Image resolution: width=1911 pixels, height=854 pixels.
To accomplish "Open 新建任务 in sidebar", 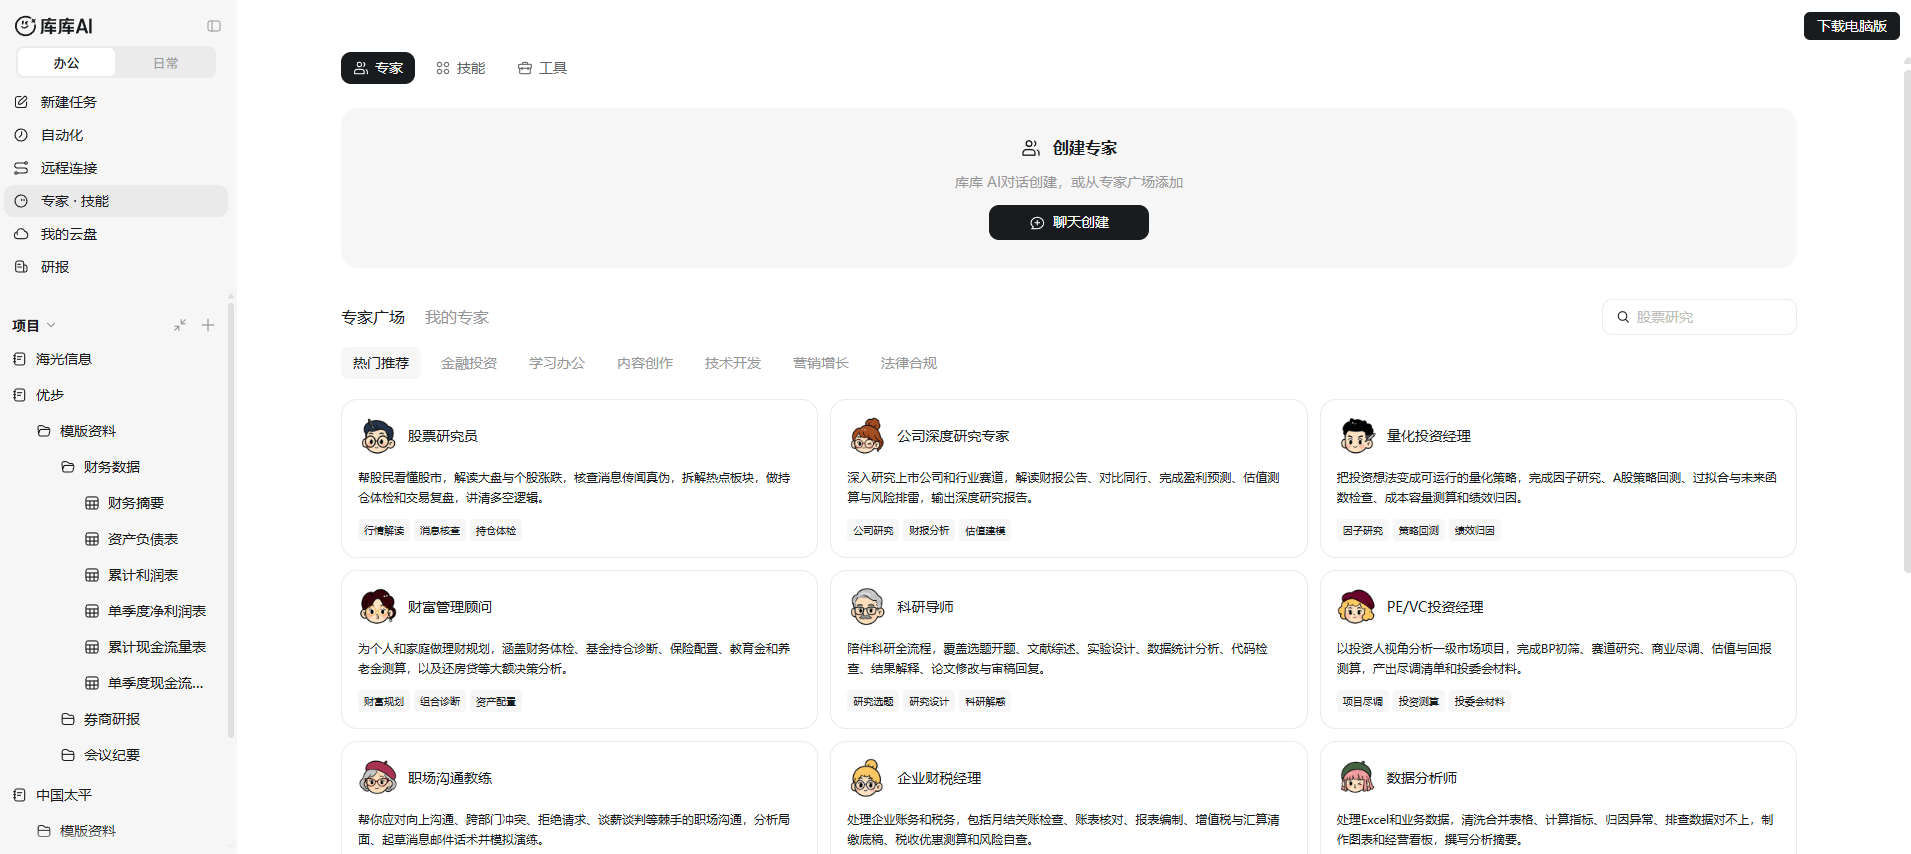I will tap(116, 102).
